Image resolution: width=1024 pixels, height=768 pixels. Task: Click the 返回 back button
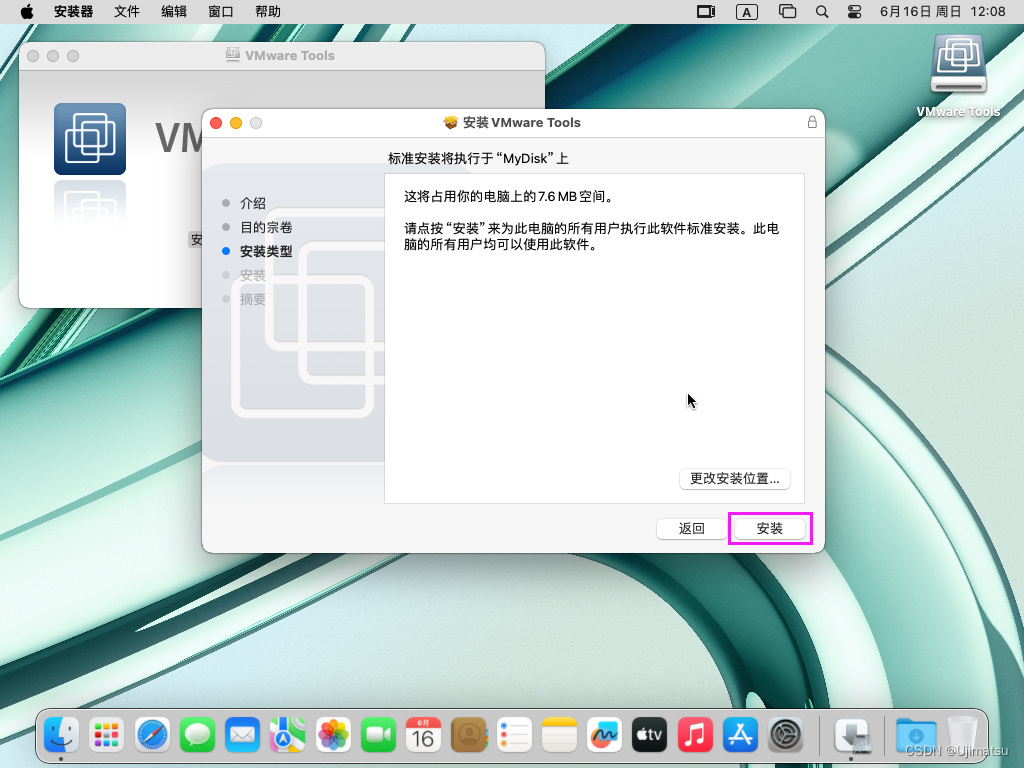click(692, 528)
